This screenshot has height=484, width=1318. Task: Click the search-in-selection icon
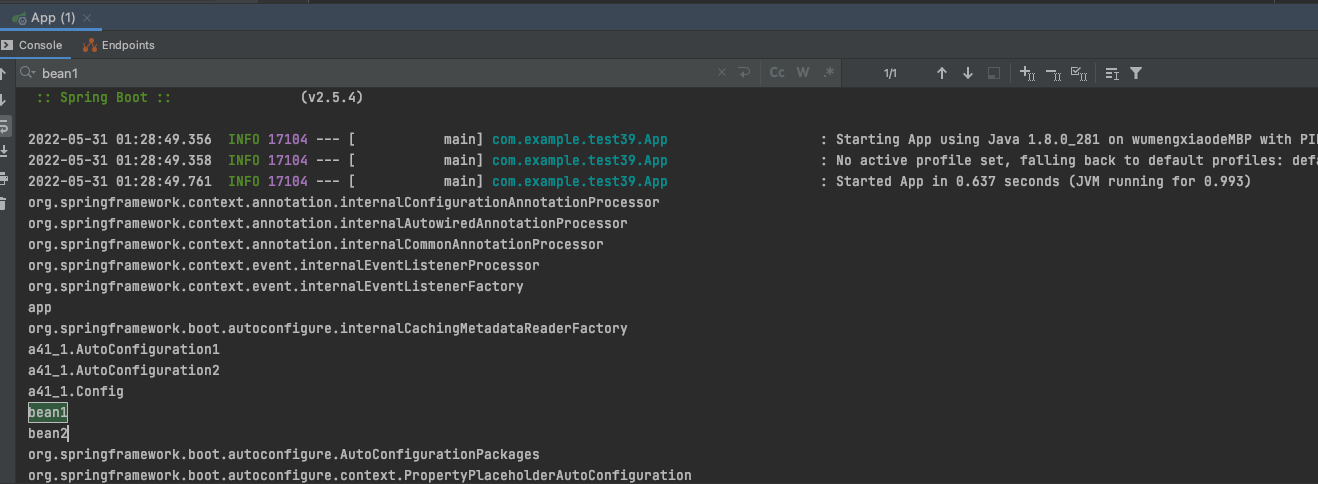click(x=994, y=73)
